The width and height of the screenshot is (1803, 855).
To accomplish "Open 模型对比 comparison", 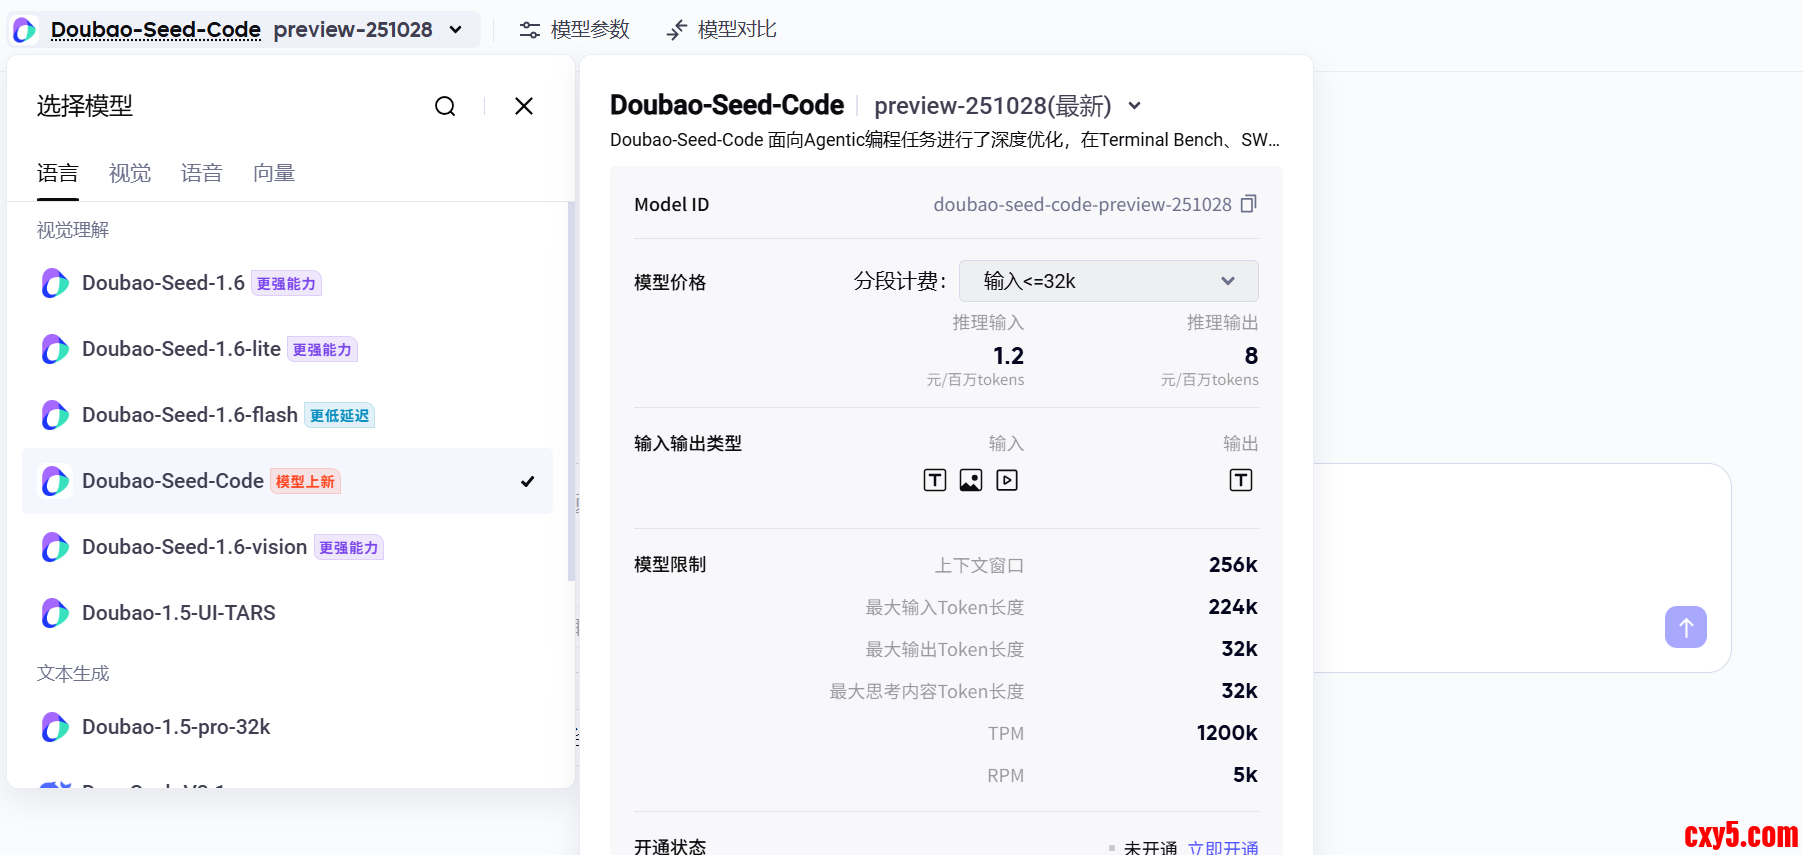I will (x=722, y=30).
